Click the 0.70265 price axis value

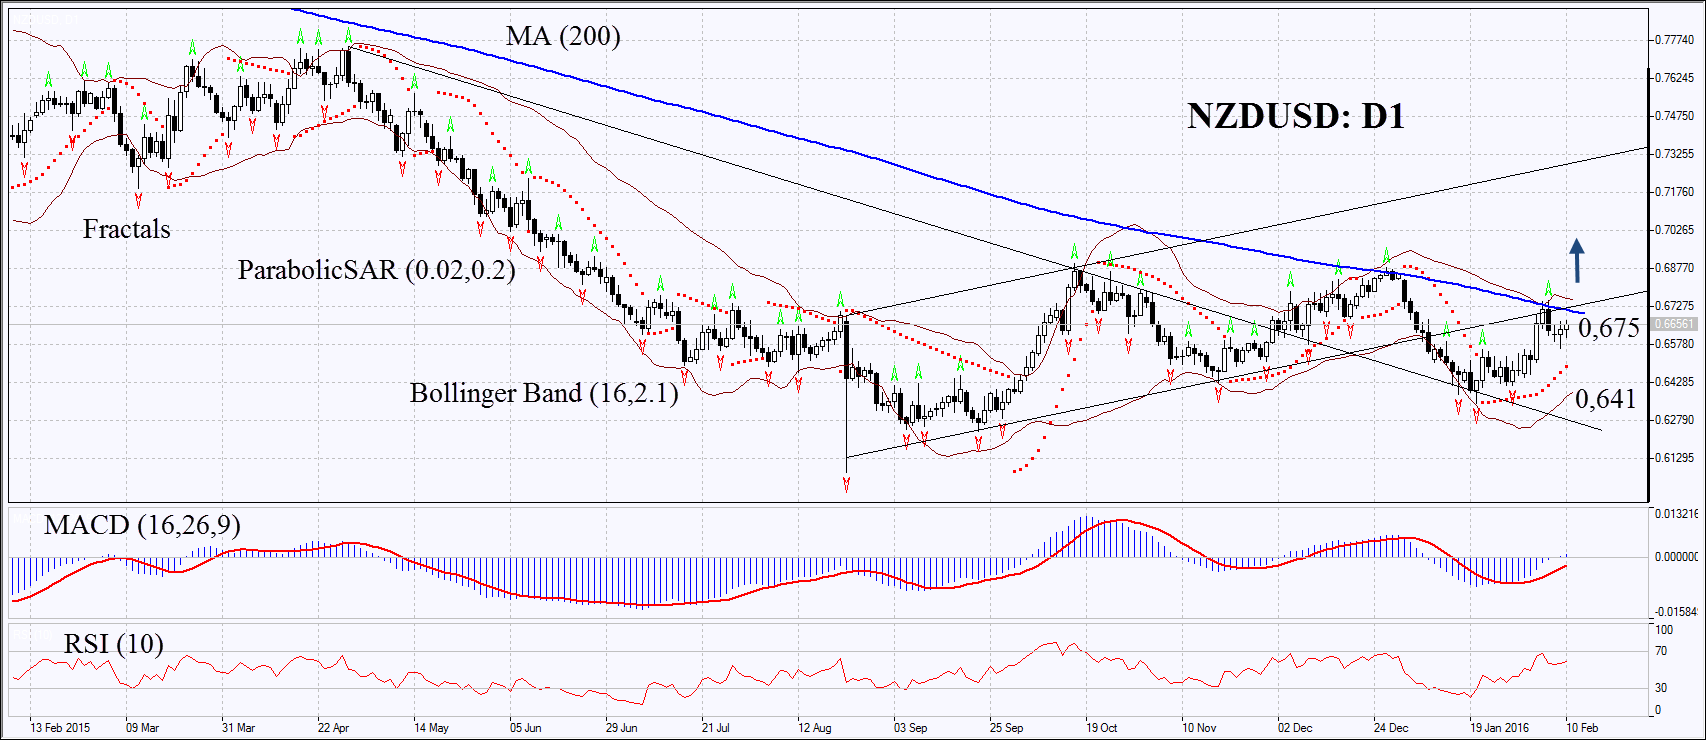1674,229
